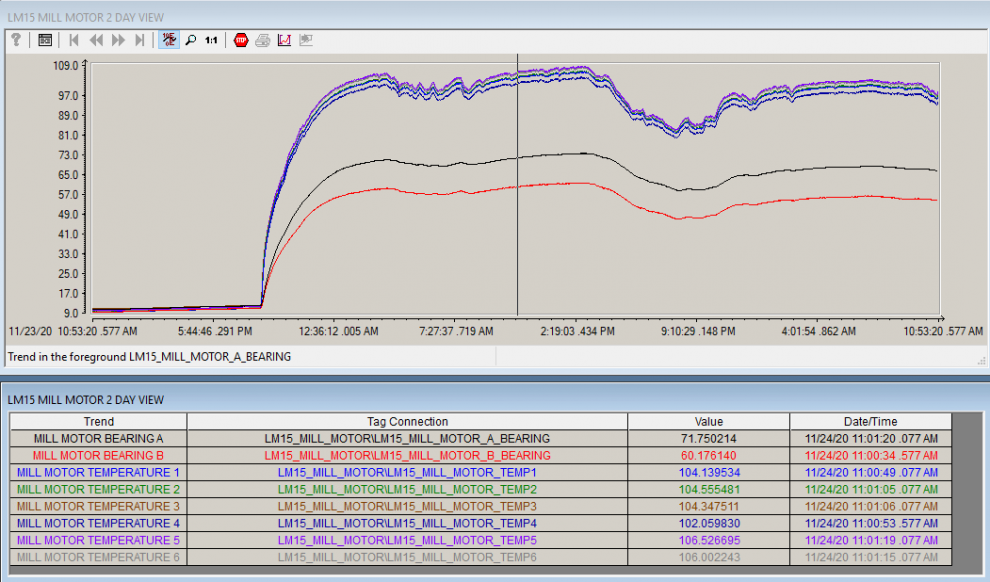Click the magnifier zoom tool
990x582 pixels.
(190, 40)
